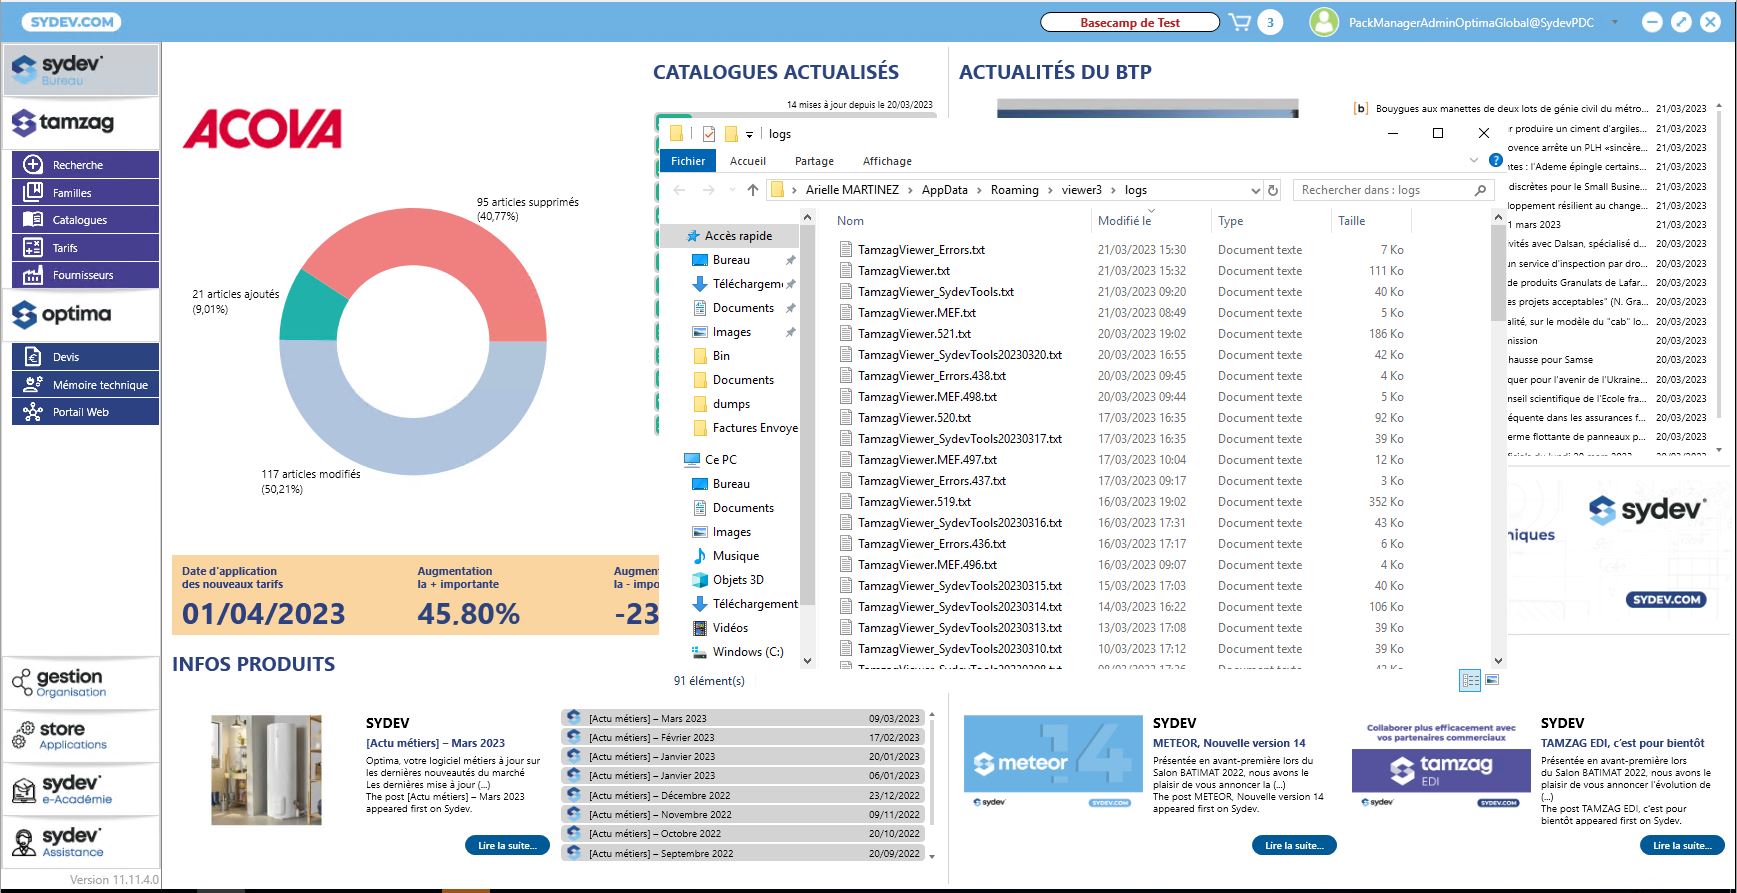Open the Optima module logo
Image resolution: width=1737 pixels, height=893 pixels.
[x=81, y=315]
